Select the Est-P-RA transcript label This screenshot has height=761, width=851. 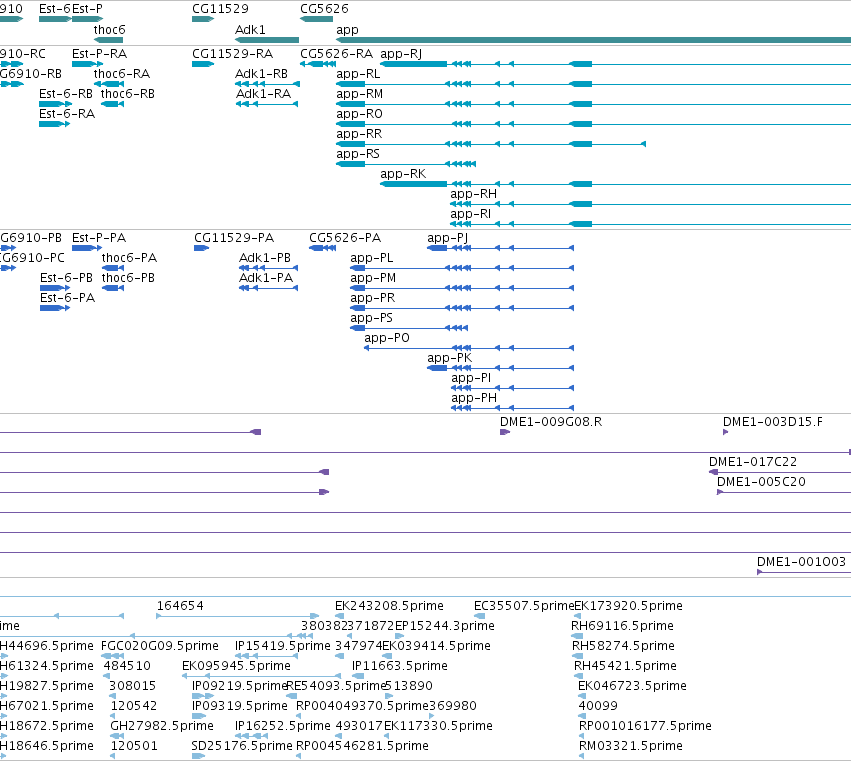99,54
